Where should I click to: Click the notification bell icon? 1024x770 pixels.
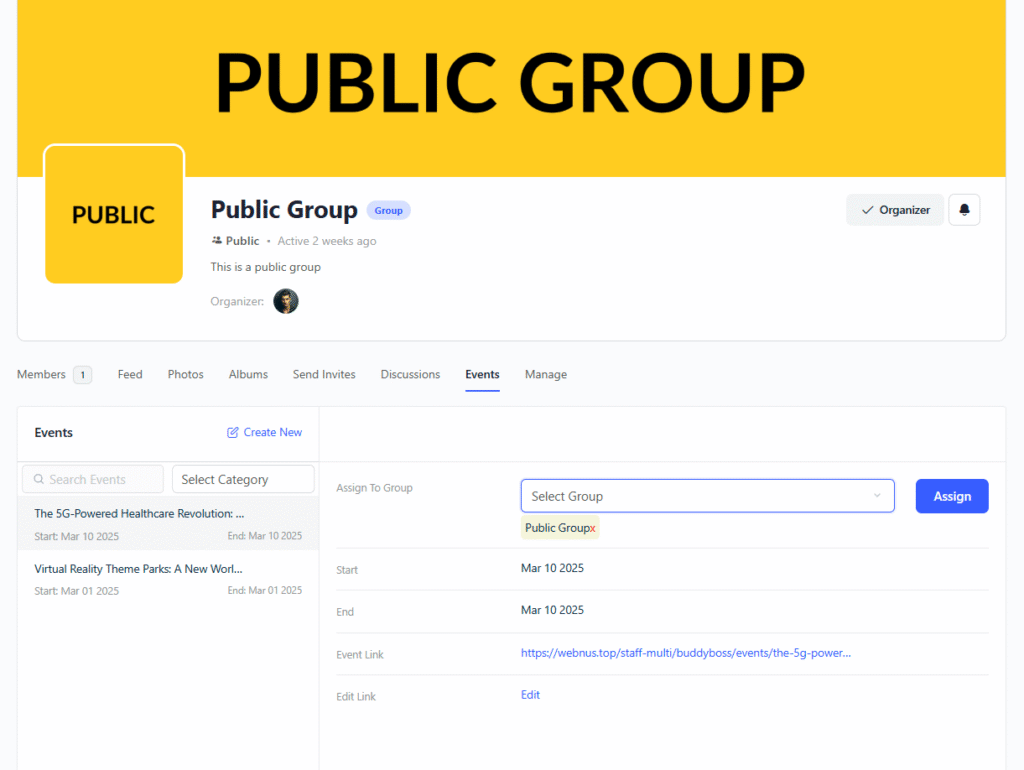[x=964, y=210]
